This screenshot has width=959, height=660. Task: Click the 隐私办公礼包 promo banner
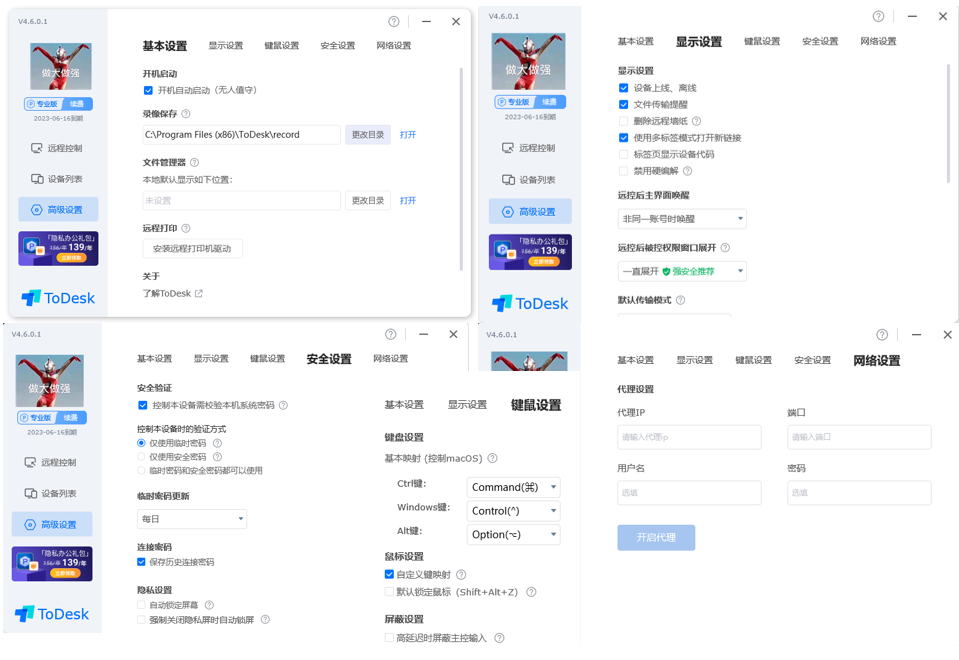coord(58,249)
